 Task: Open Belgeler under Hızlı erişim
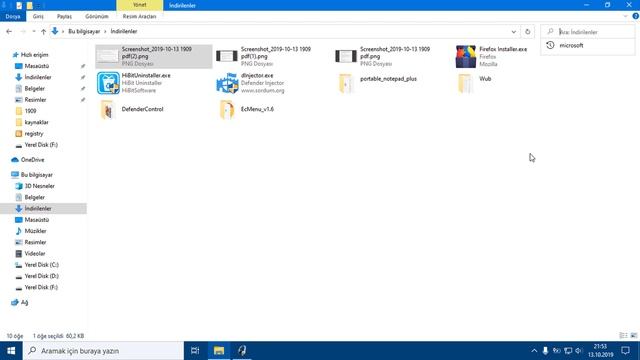tap(35, 89)
